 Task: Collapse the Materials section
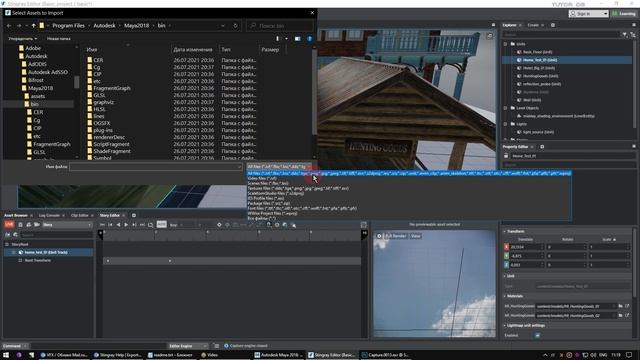(505, 296)
